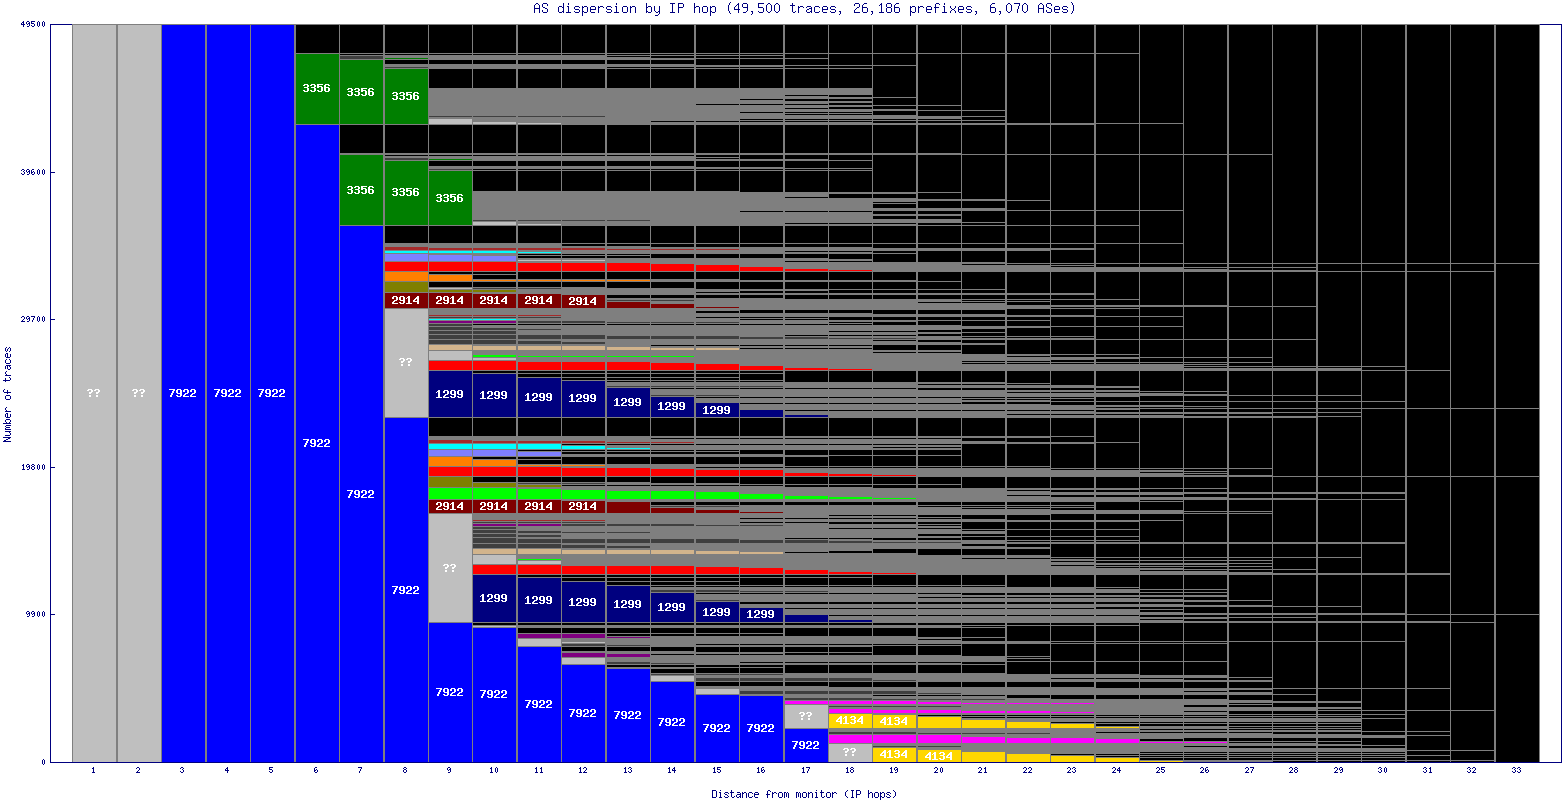The image size is (1562, 800).
Task: Click the bright green band in hop 9 column
Action: point(450,493)
